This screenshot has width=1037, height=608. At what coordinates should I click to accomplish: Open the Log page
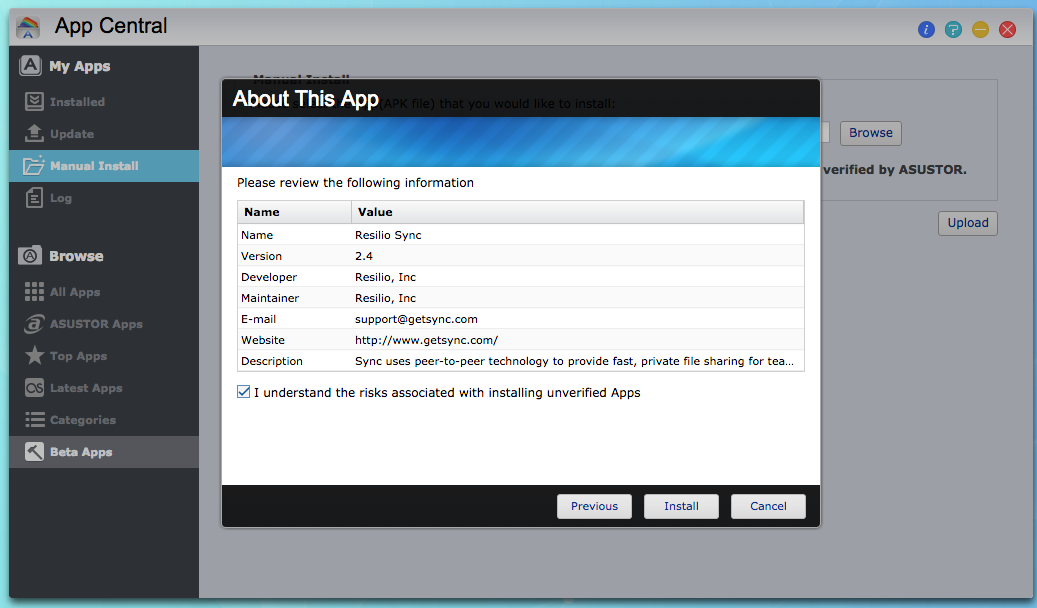104,198
